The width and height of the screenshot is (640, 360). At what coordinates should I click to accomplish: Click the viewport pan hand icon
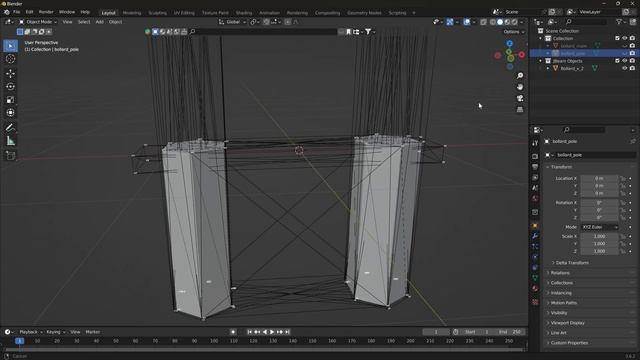tap(520, 87)
